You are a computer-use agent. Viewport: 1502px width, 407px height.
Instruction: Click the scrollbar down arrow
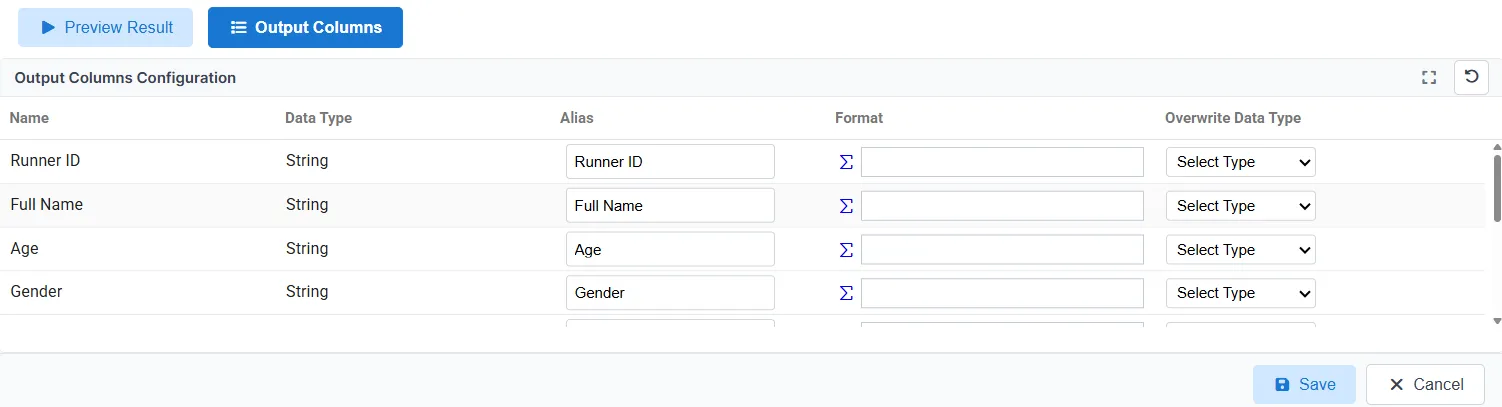1497,321
